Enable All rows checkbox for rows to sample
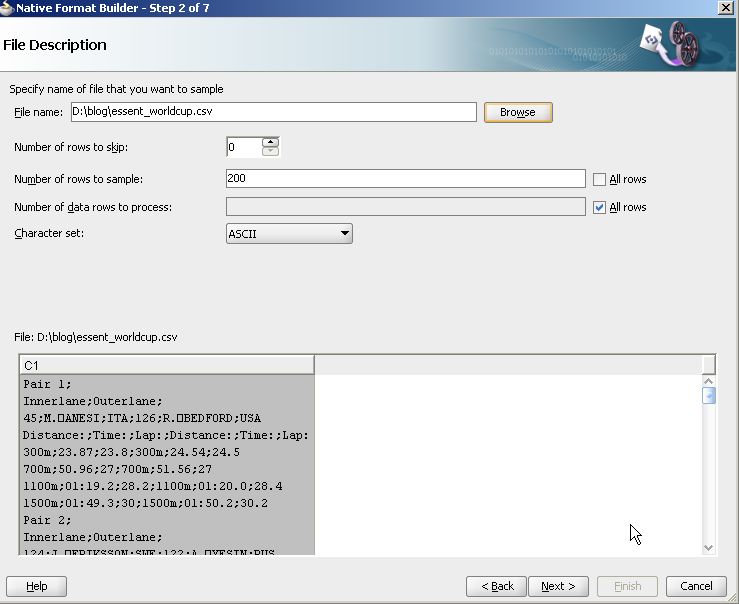 [599, 179]
